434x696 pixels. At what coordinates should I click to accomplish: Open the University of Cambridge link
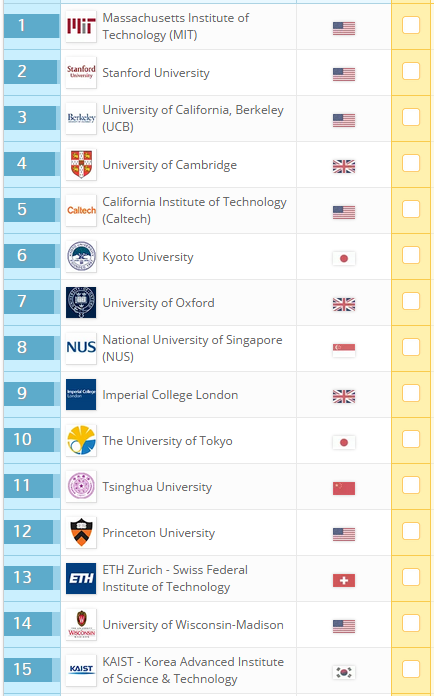pyautogui.click(x=170, y=165)
